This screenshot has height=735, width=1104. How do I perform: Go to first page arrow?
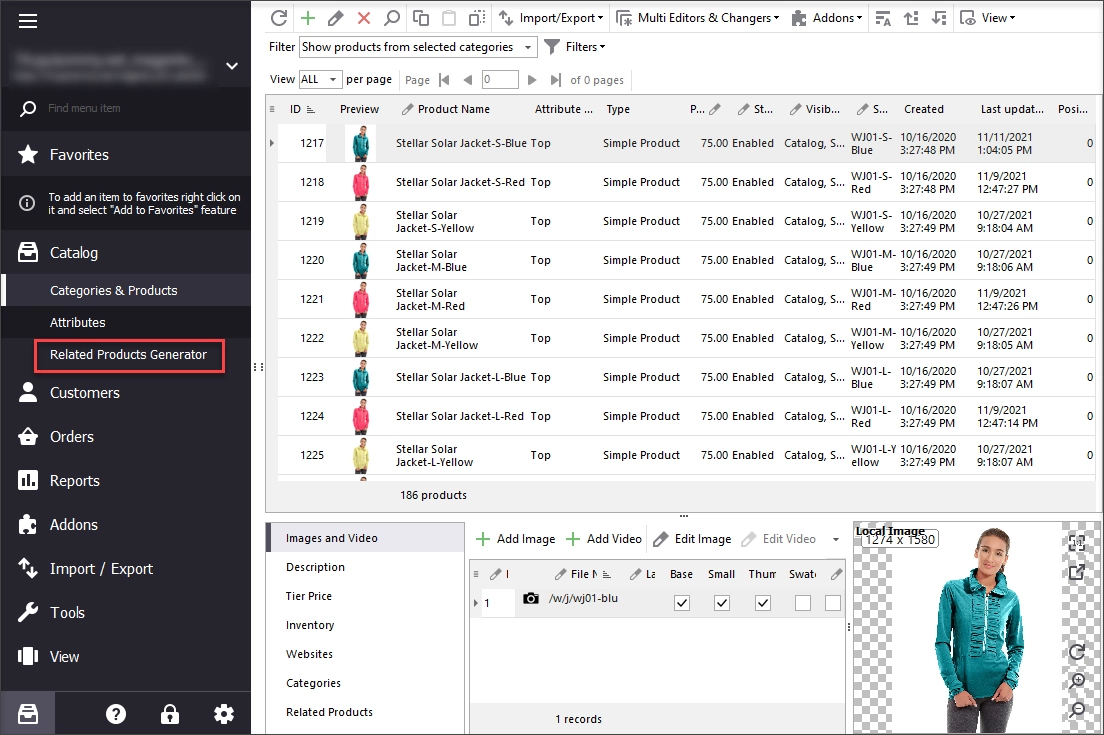tap(444, 80)
